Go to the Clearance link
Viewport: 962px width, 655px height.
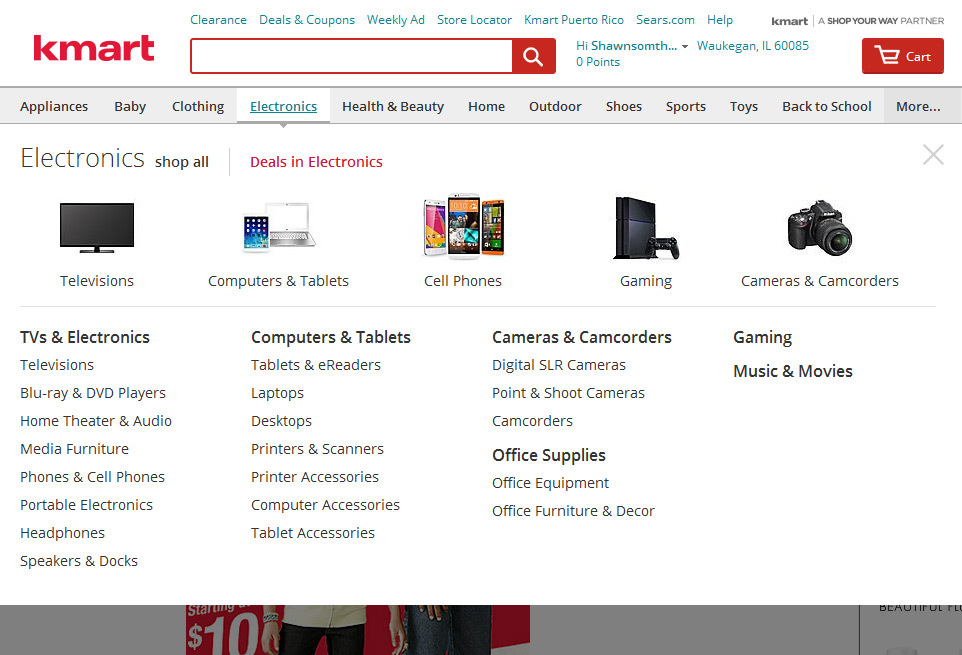[x=218, y=20]
